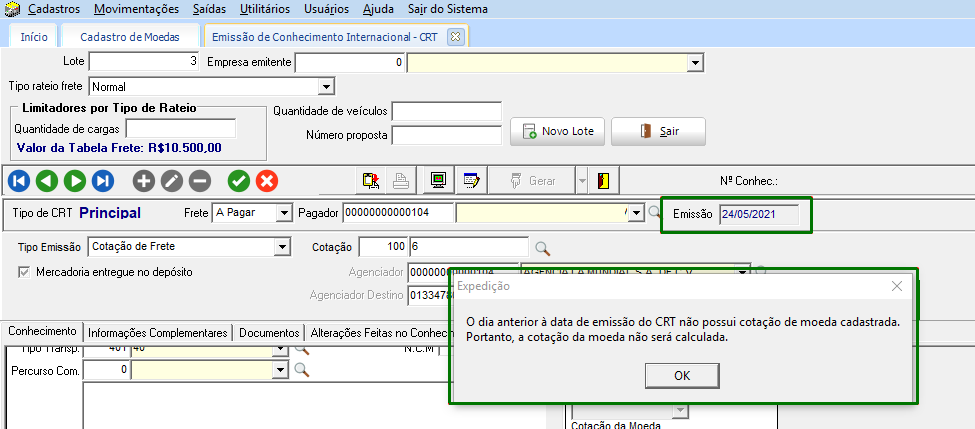Click OK in the Expedição dialog

click(682, 376)
